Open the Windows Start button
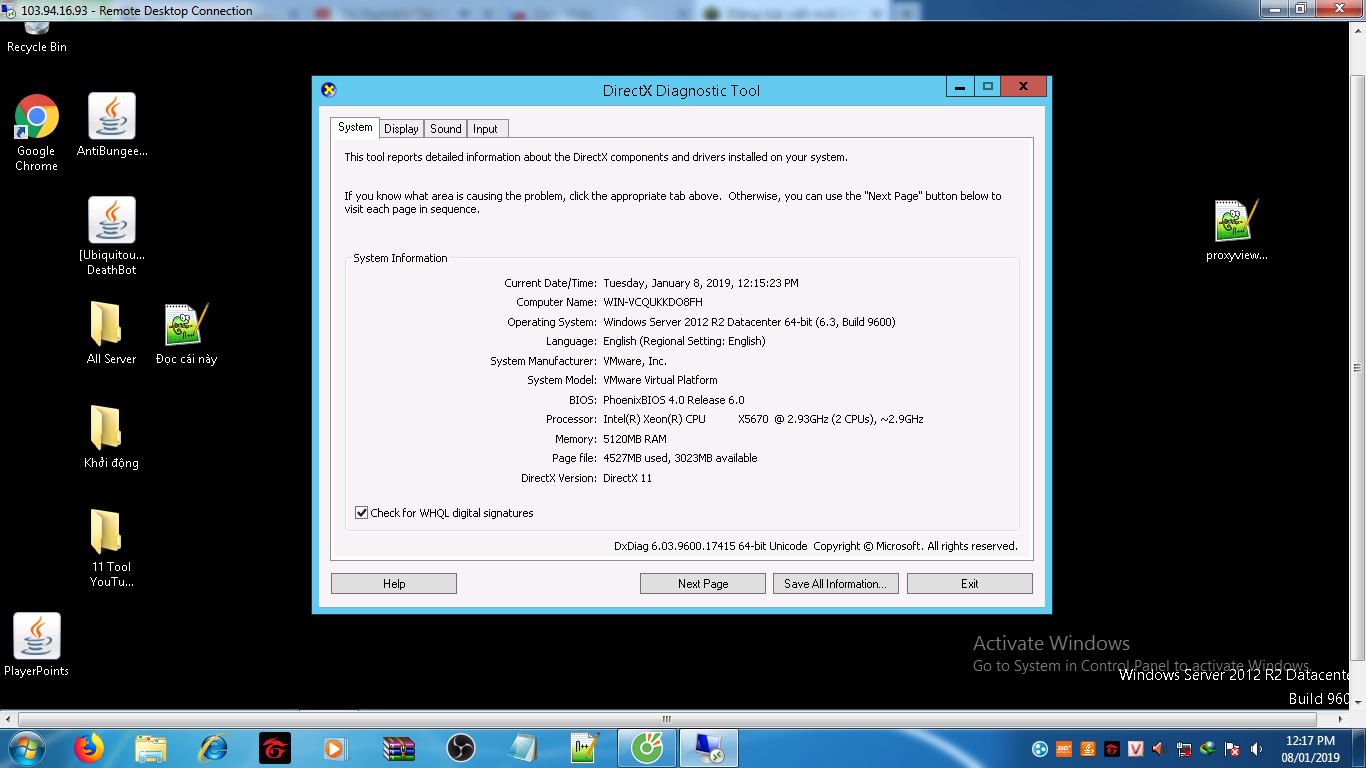The image size is (1366, 768). [x=26, y=748]
